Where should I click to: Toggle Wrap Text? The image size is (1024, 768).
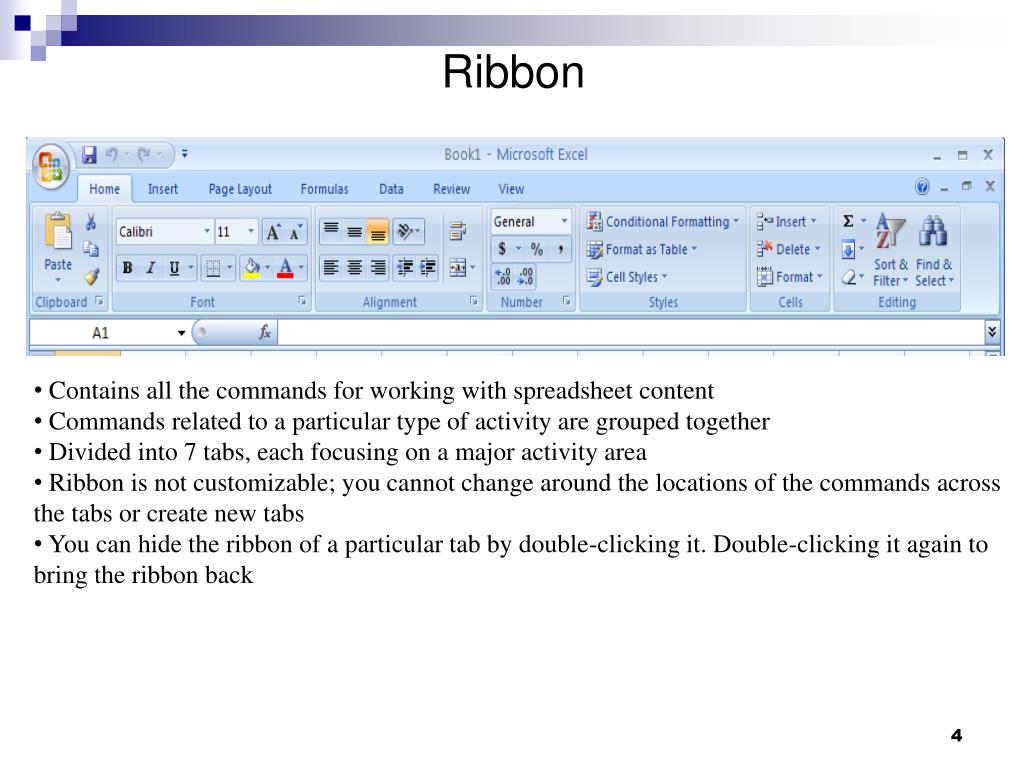tap(458, 231)
